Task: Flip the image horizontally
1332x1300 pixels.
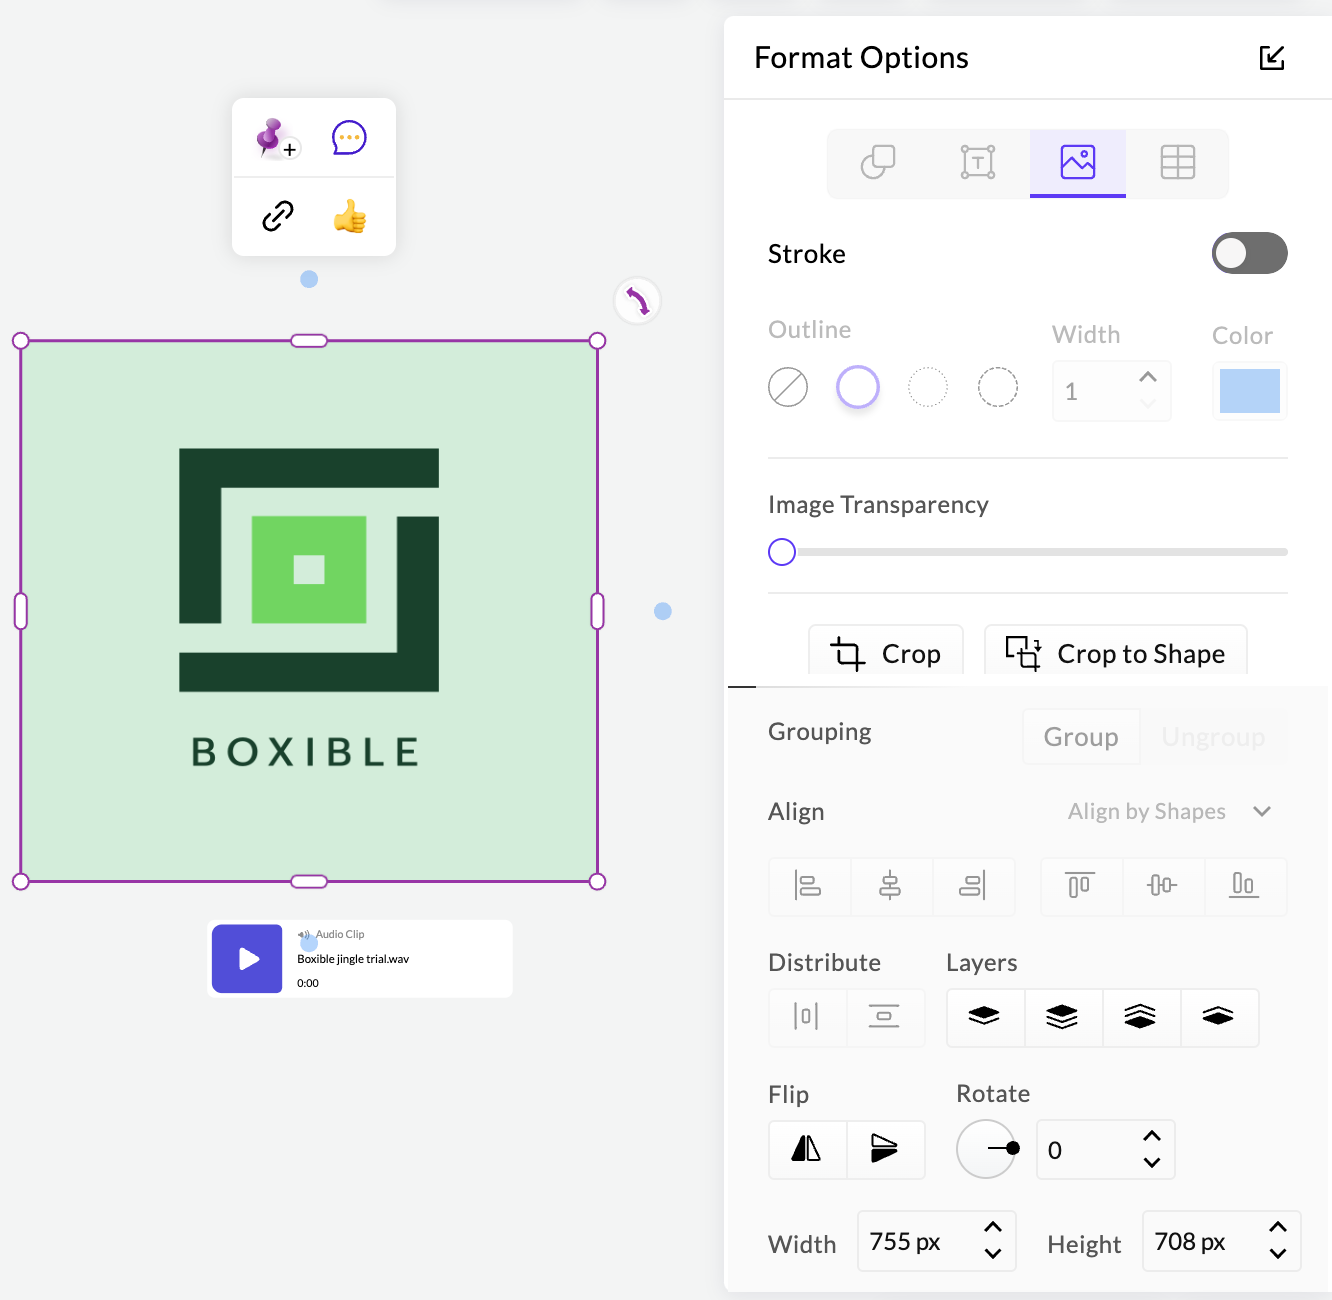Action: 807,1149
